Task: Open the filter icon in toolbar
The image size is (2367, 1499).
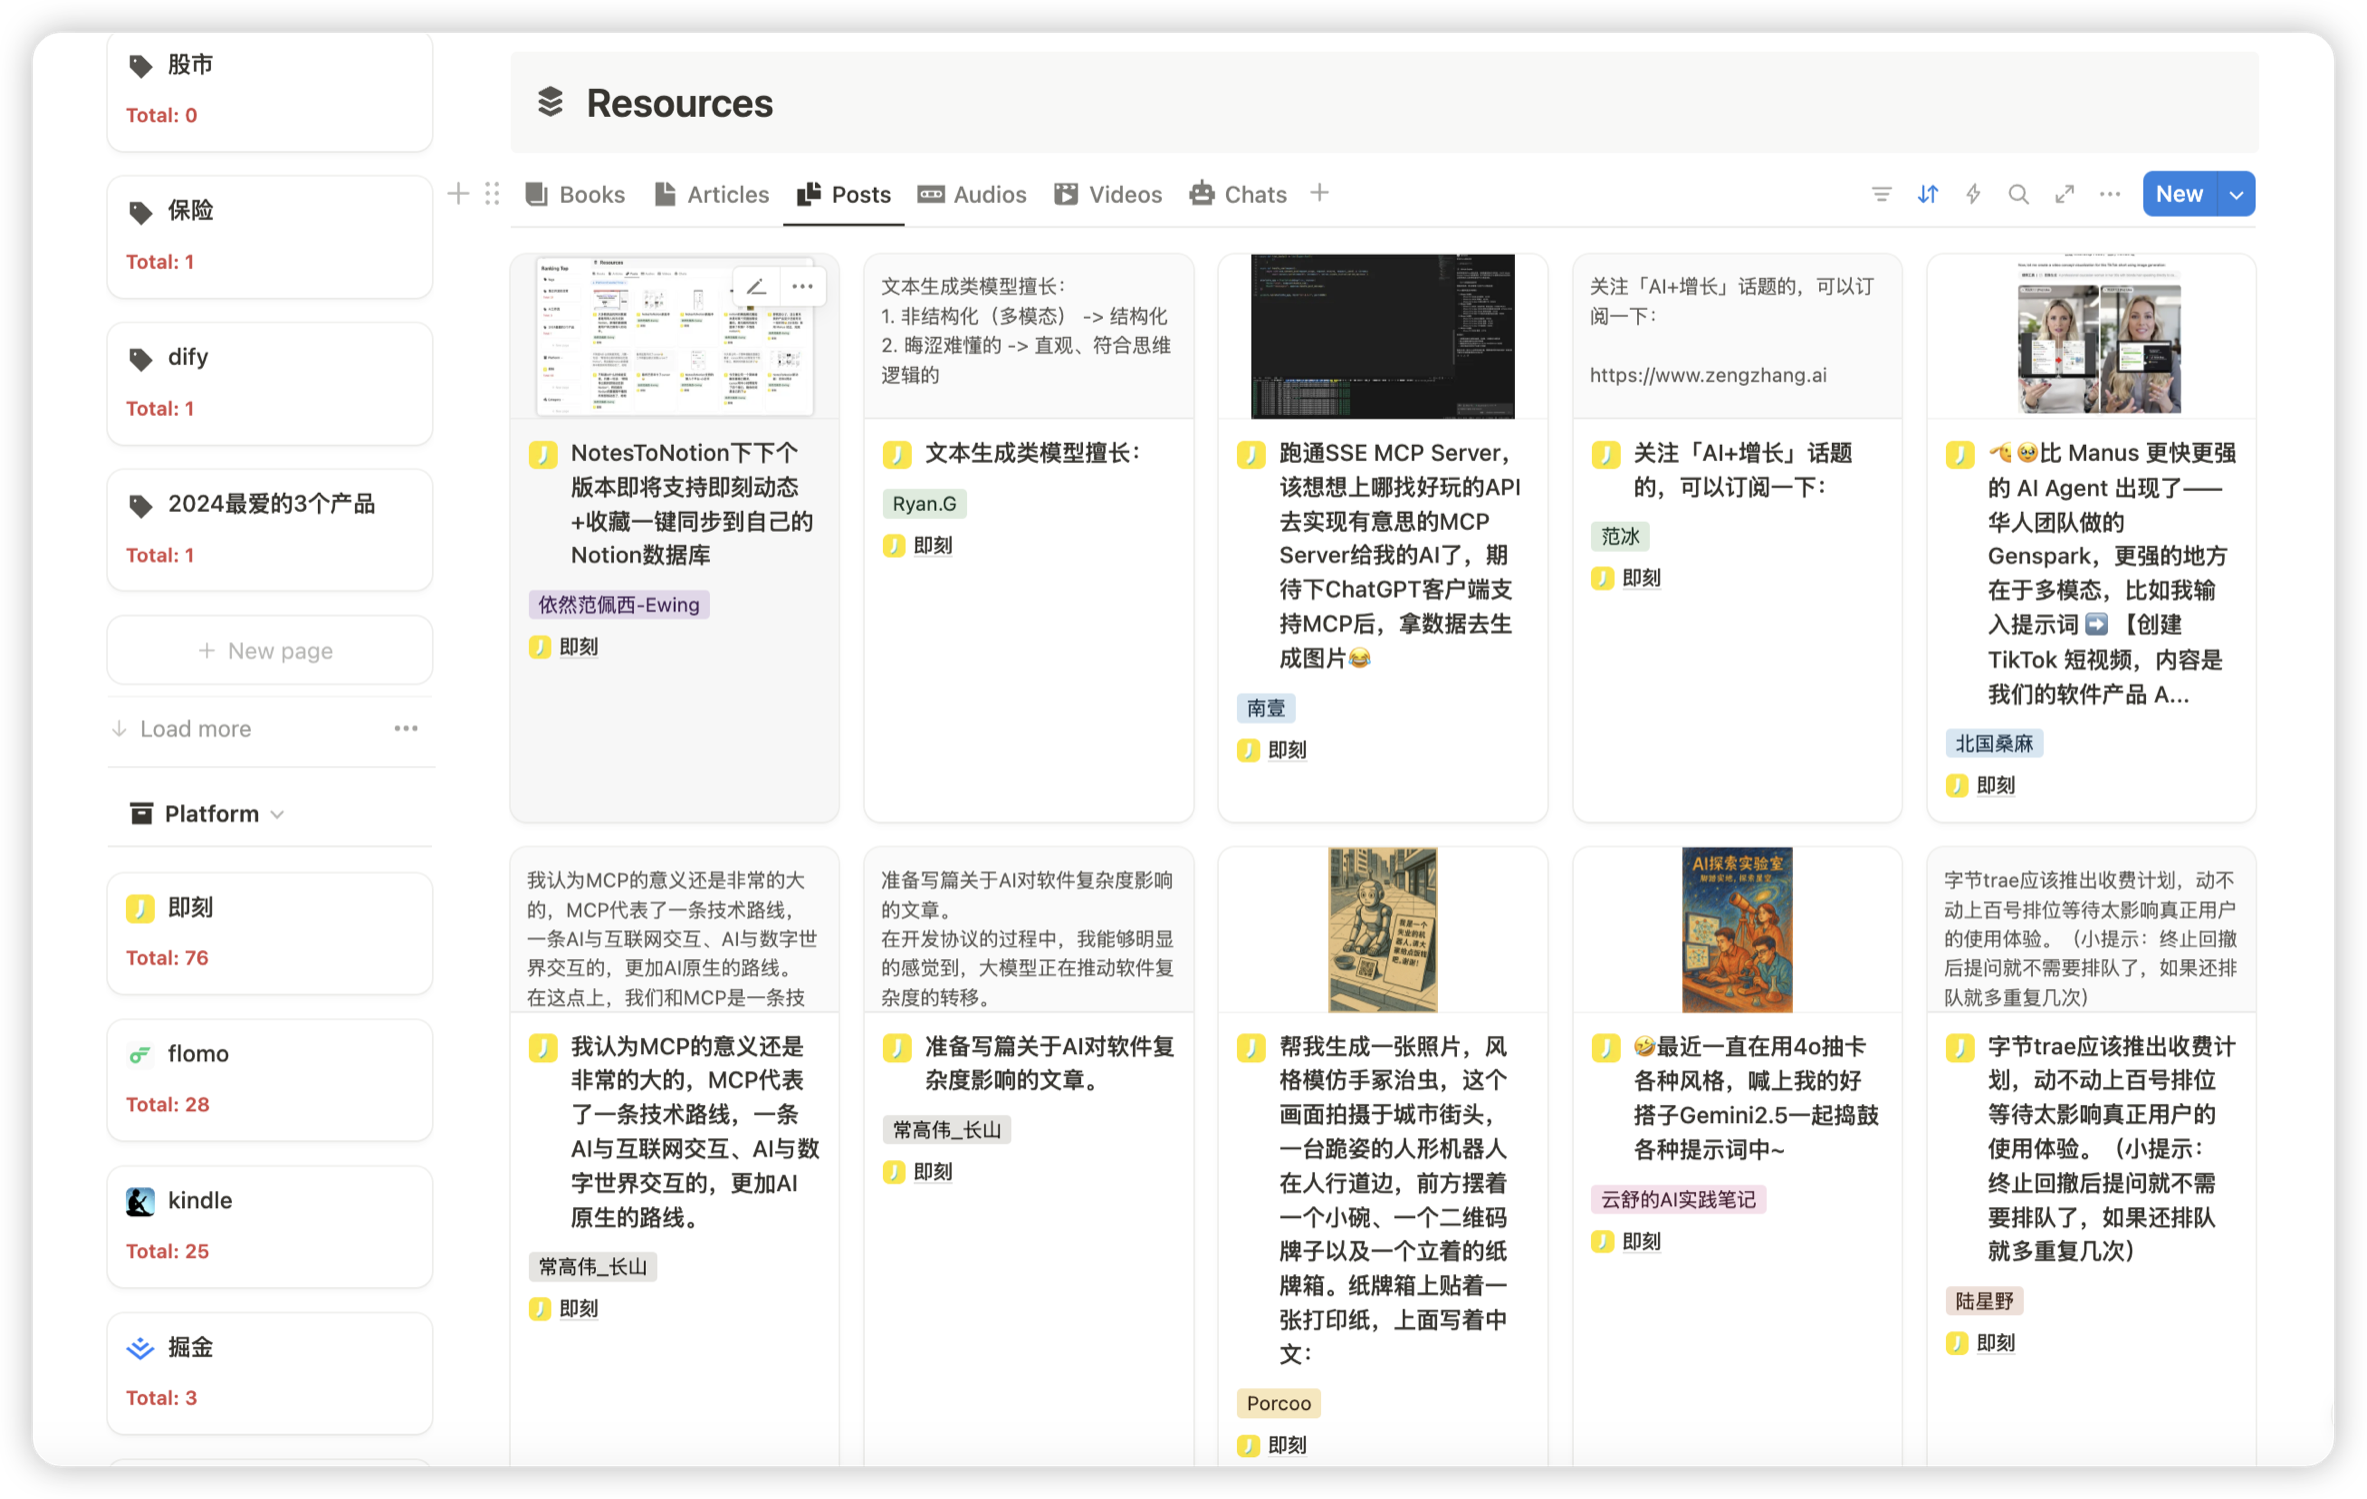Action: 1880,194
